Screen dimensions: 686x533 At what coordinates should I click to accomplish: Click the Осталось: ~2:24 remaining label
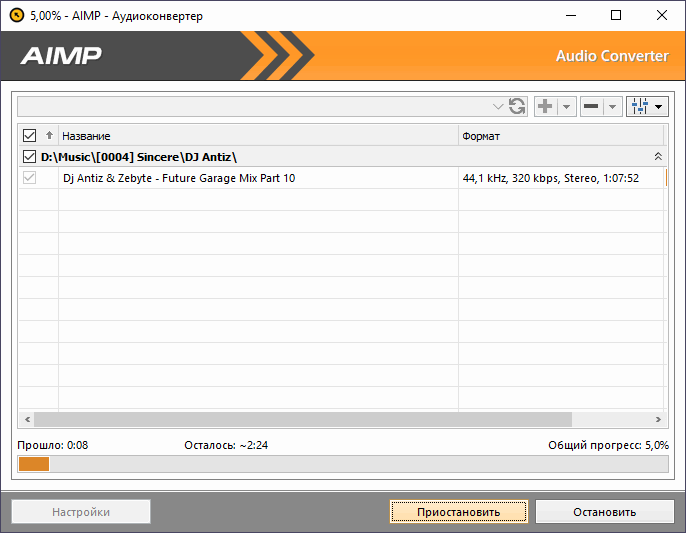(226, 445)
